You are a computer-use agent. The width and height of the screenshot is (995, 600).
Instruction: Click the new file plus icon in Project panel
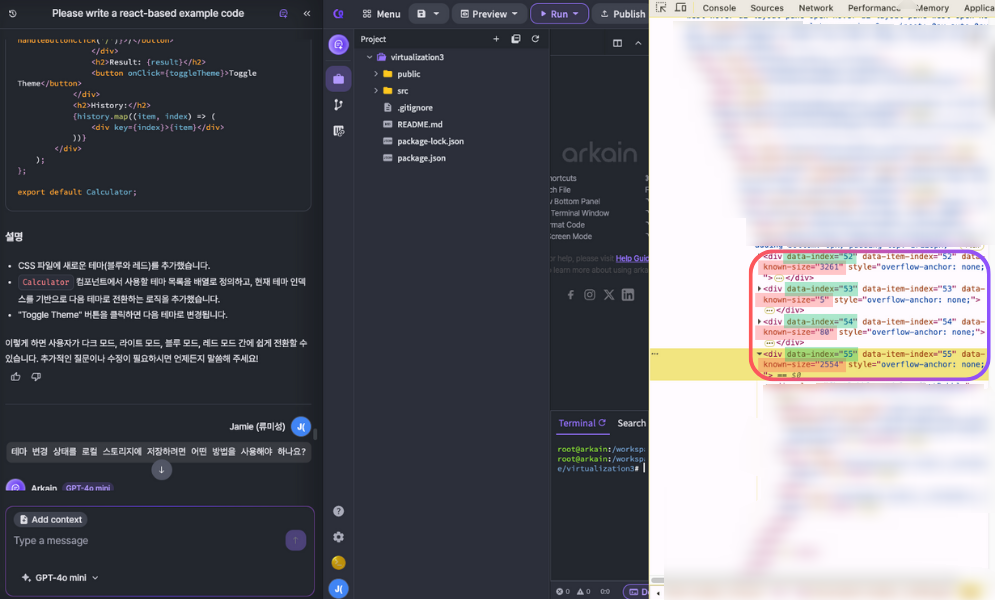(x=496, y=39)
